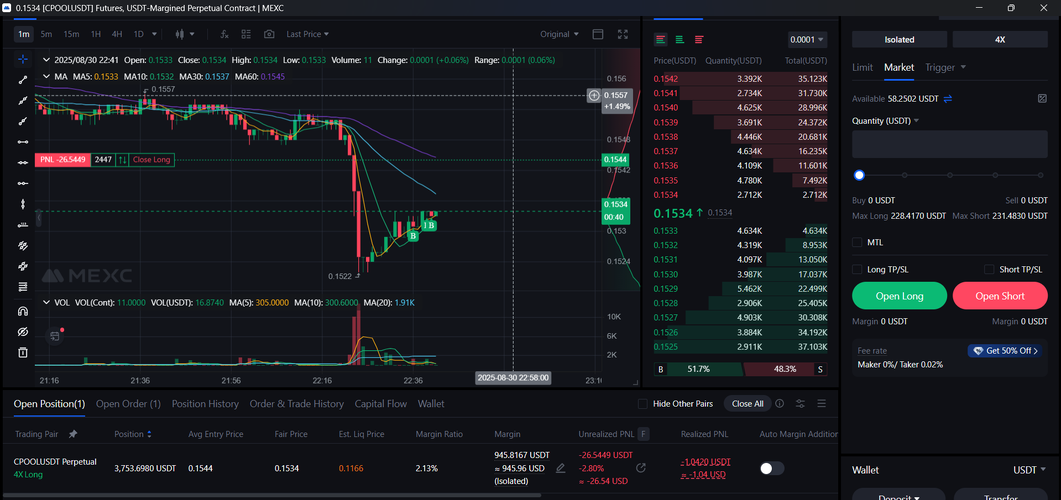
Task: Delete drawings with the trash icon
Action: pyautogui.click(x=23, y=353)
